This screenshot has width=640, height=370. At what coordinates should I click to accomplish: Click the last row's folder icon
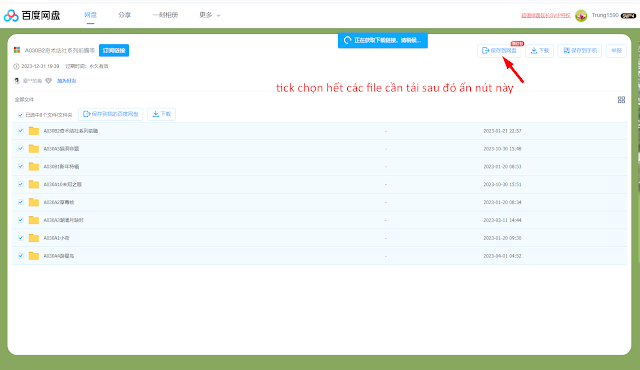(x=34, y=256)
